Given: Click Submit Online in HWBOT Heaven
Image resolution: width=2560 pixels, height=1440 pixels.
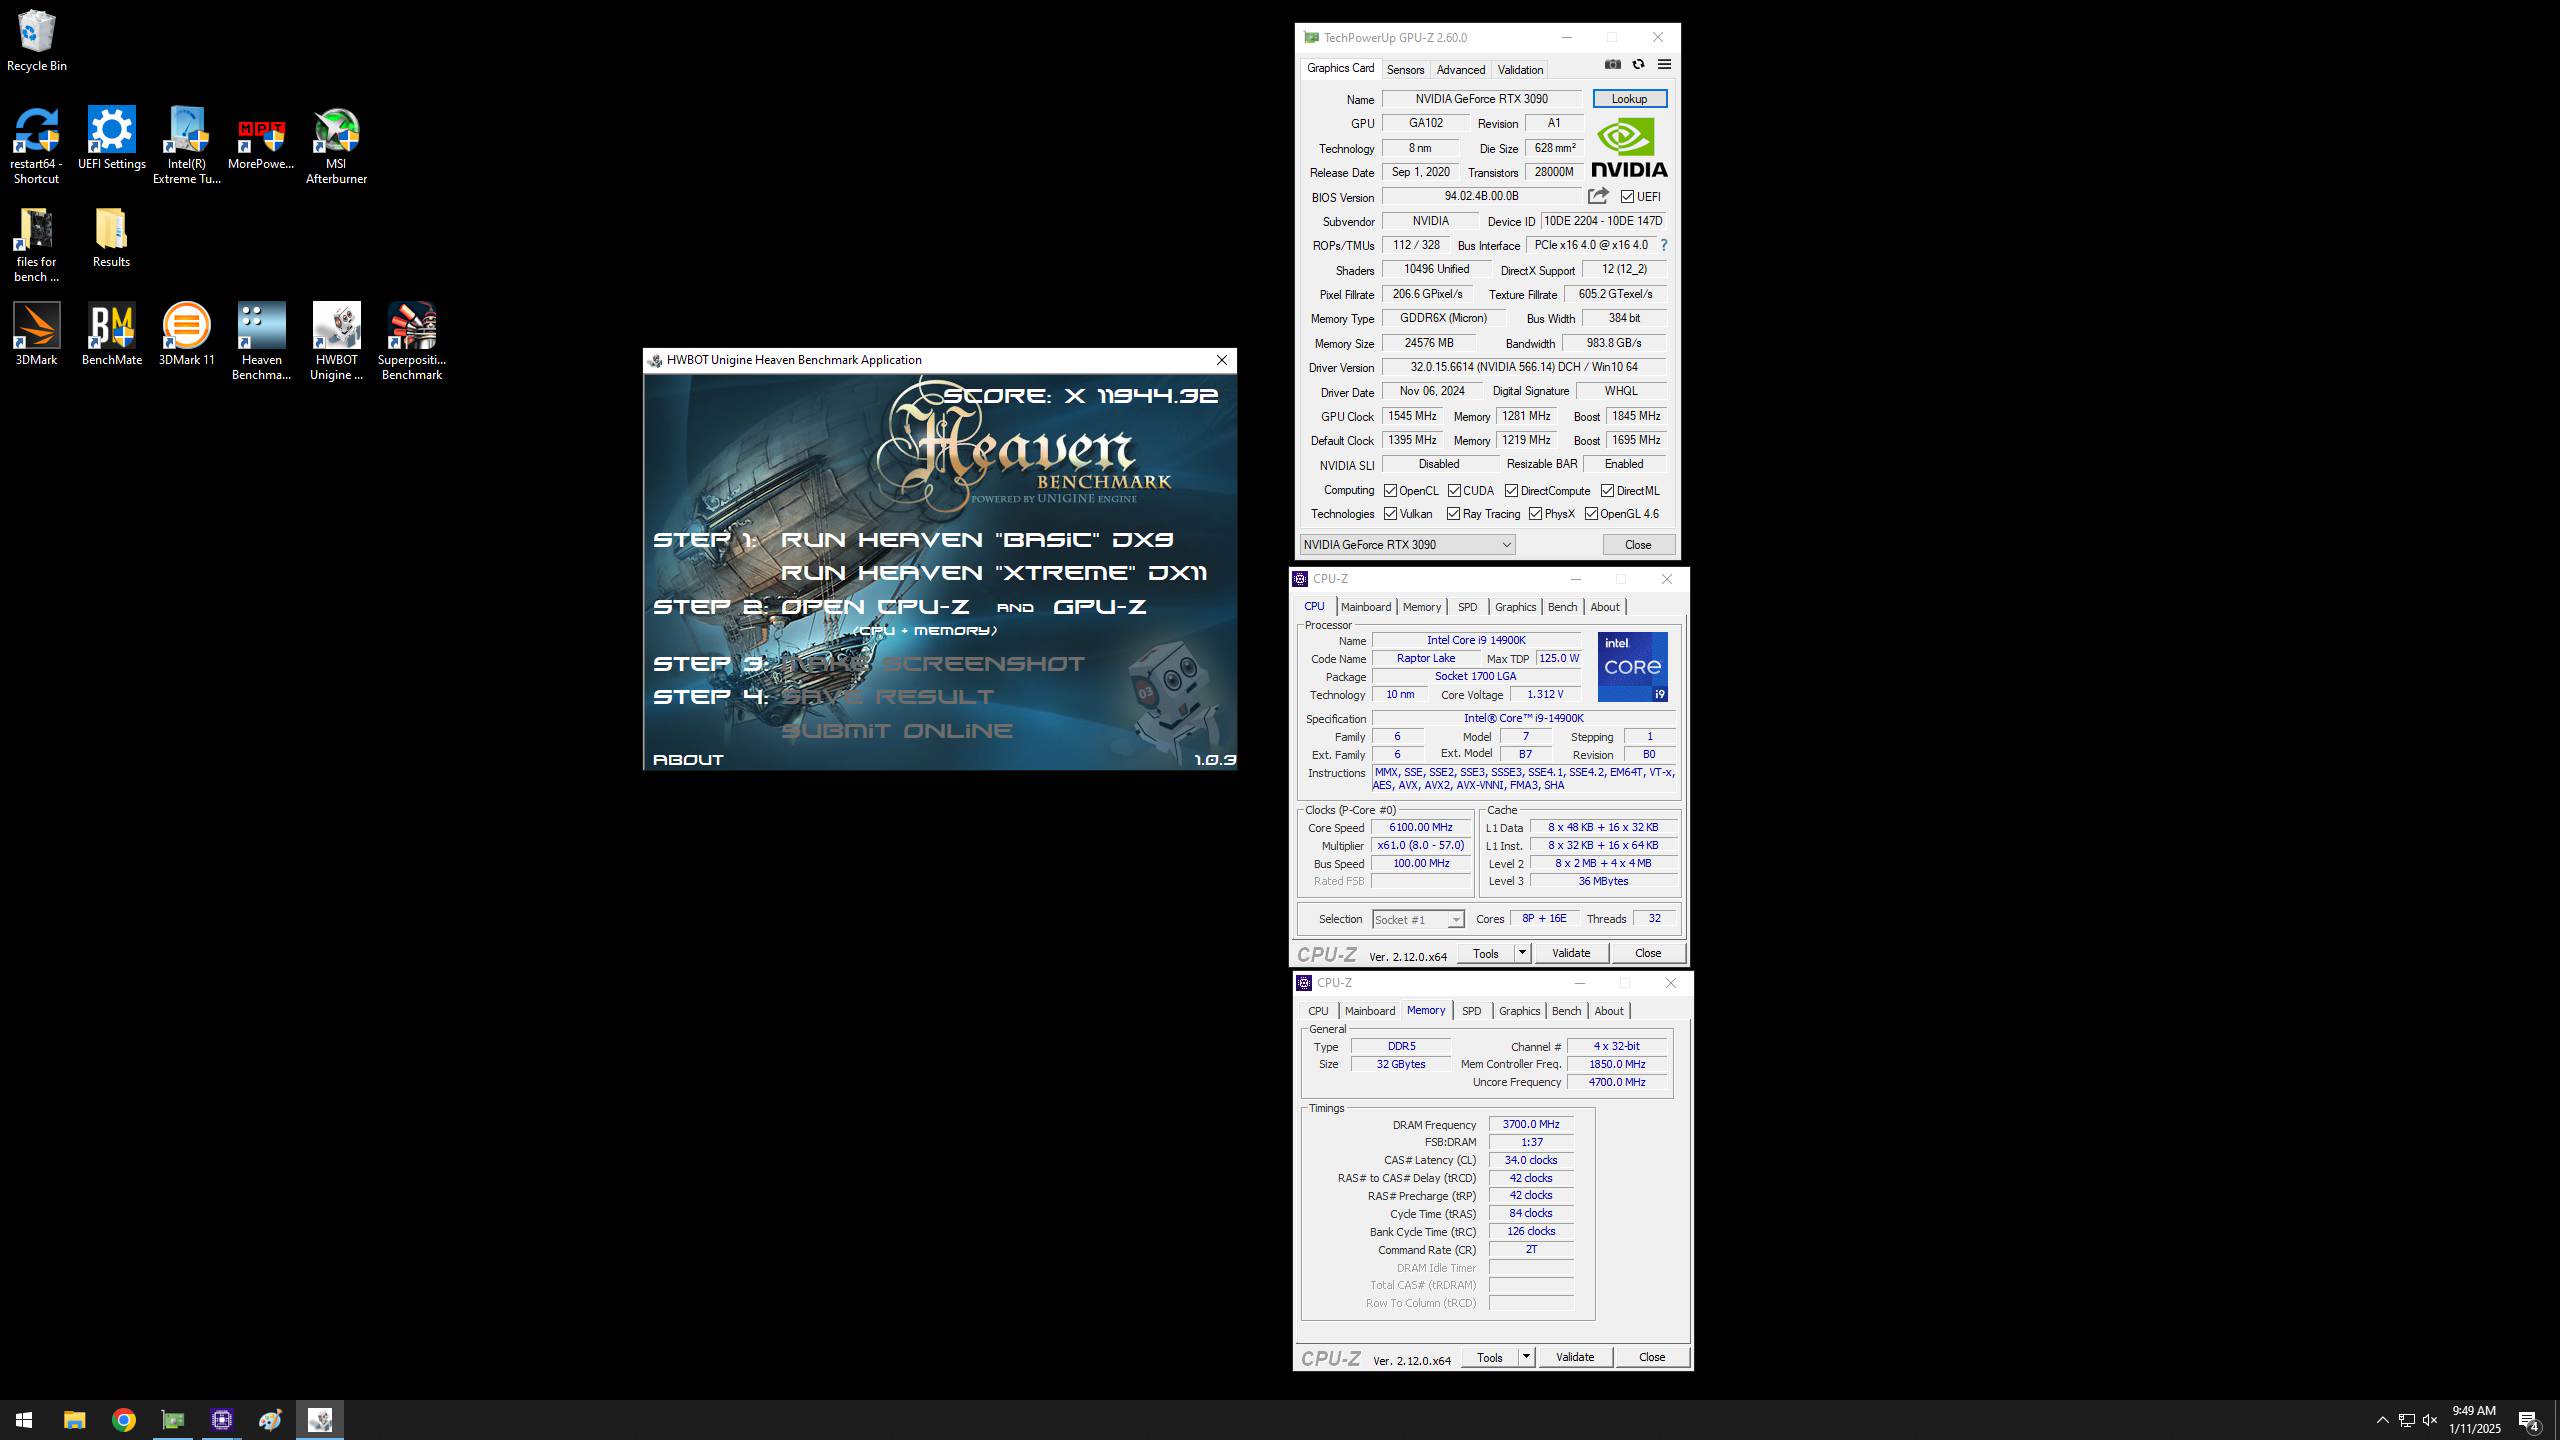Looking at the screenshot, I should coord(896,731).
